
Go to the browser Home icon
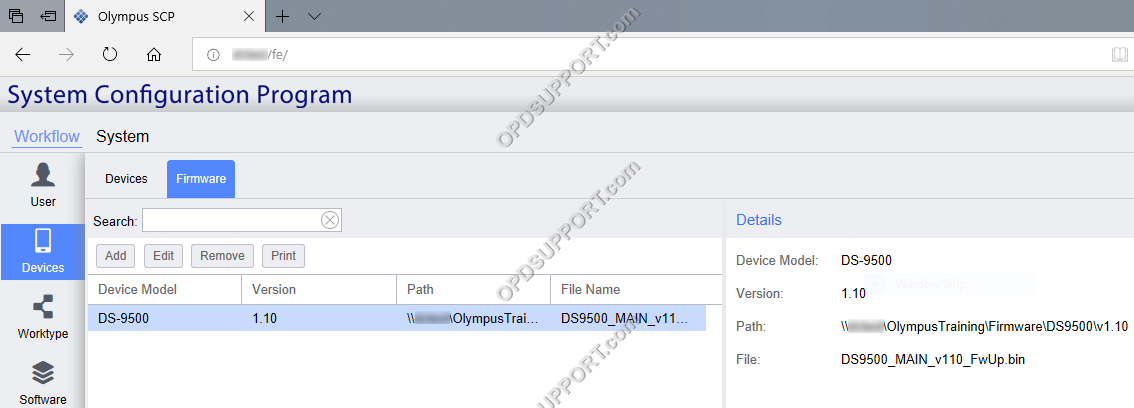(x=153, y=55)
